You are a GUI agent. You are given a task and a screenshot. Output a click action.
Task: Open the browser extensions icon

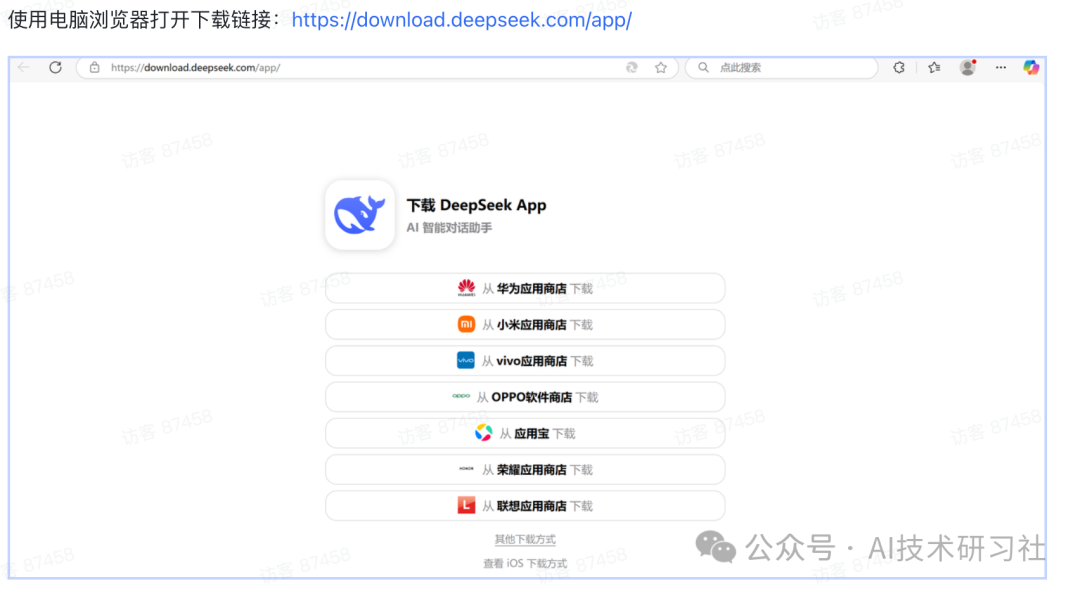point(899,68)
